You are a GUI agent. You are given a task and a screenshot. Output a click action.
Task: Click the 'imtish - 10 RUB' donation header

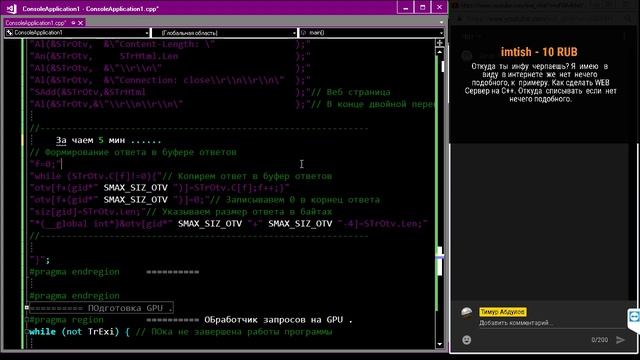pyautogui.click(x=539, y=52)
